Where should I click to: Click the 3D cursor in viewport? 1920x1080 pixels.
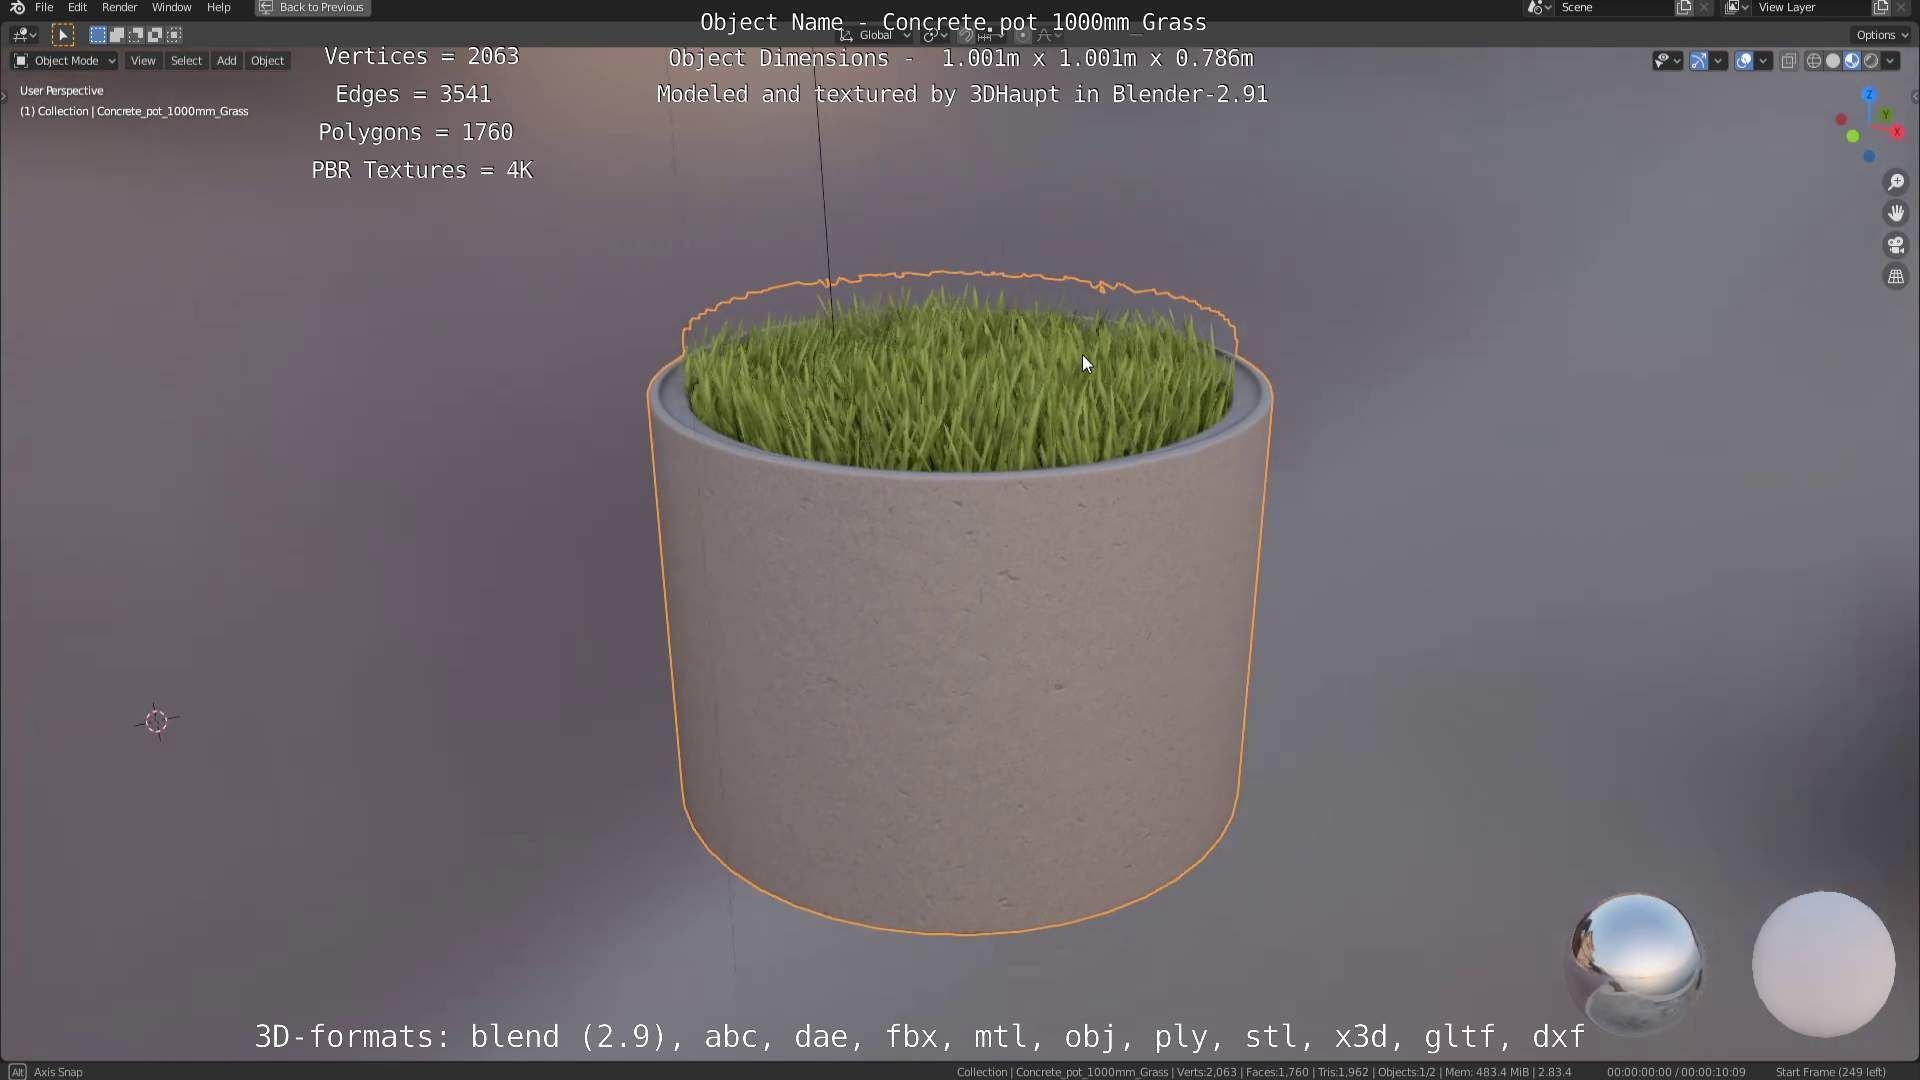click(156, 721)
